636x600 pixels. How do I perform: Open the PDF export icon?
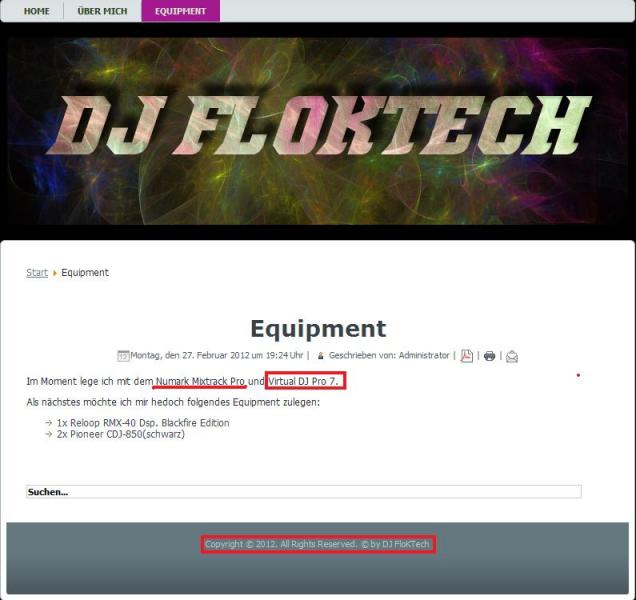466,356
